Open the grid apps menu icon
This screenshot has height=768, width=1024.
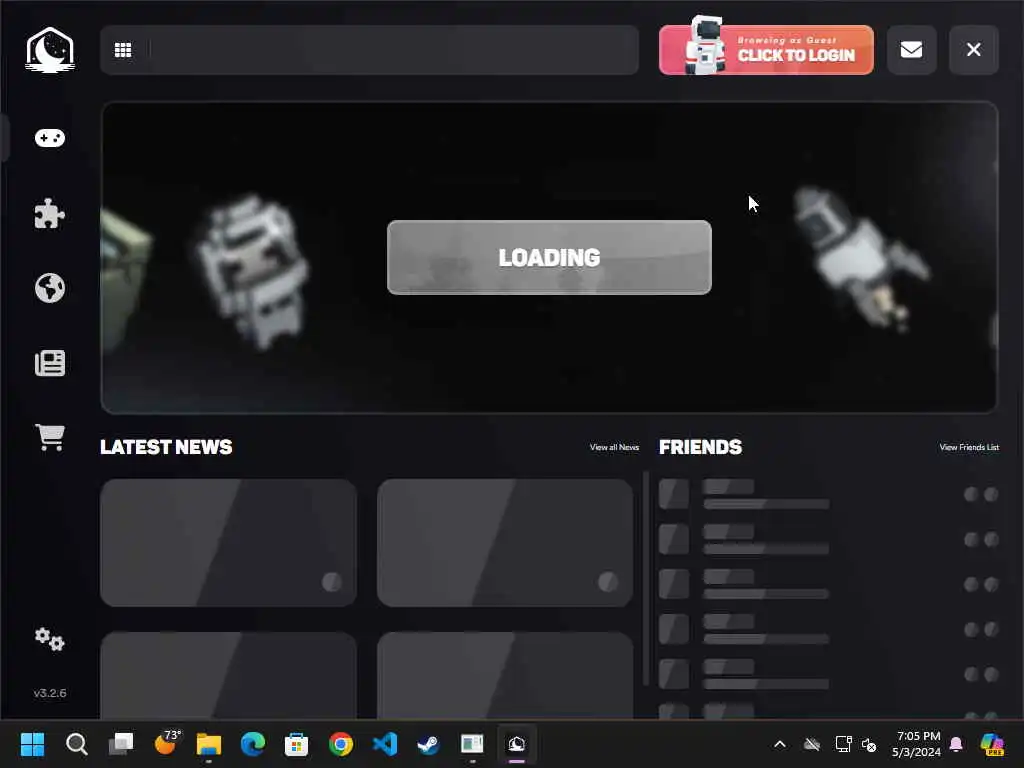123,50
